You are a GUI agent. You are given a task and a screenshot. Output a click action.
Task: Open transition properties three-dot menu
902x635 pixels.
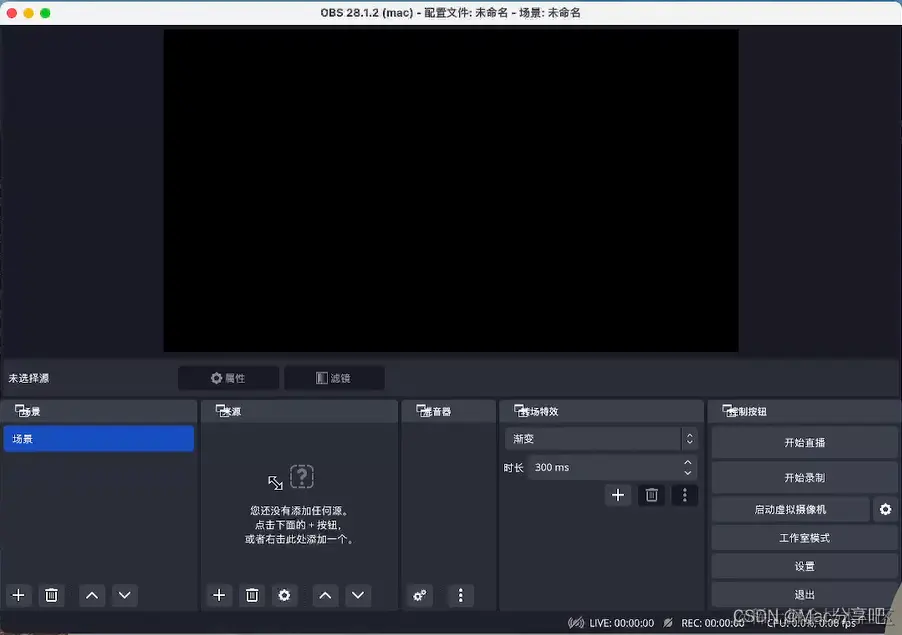pyautogui.click(x=685, y=495)
